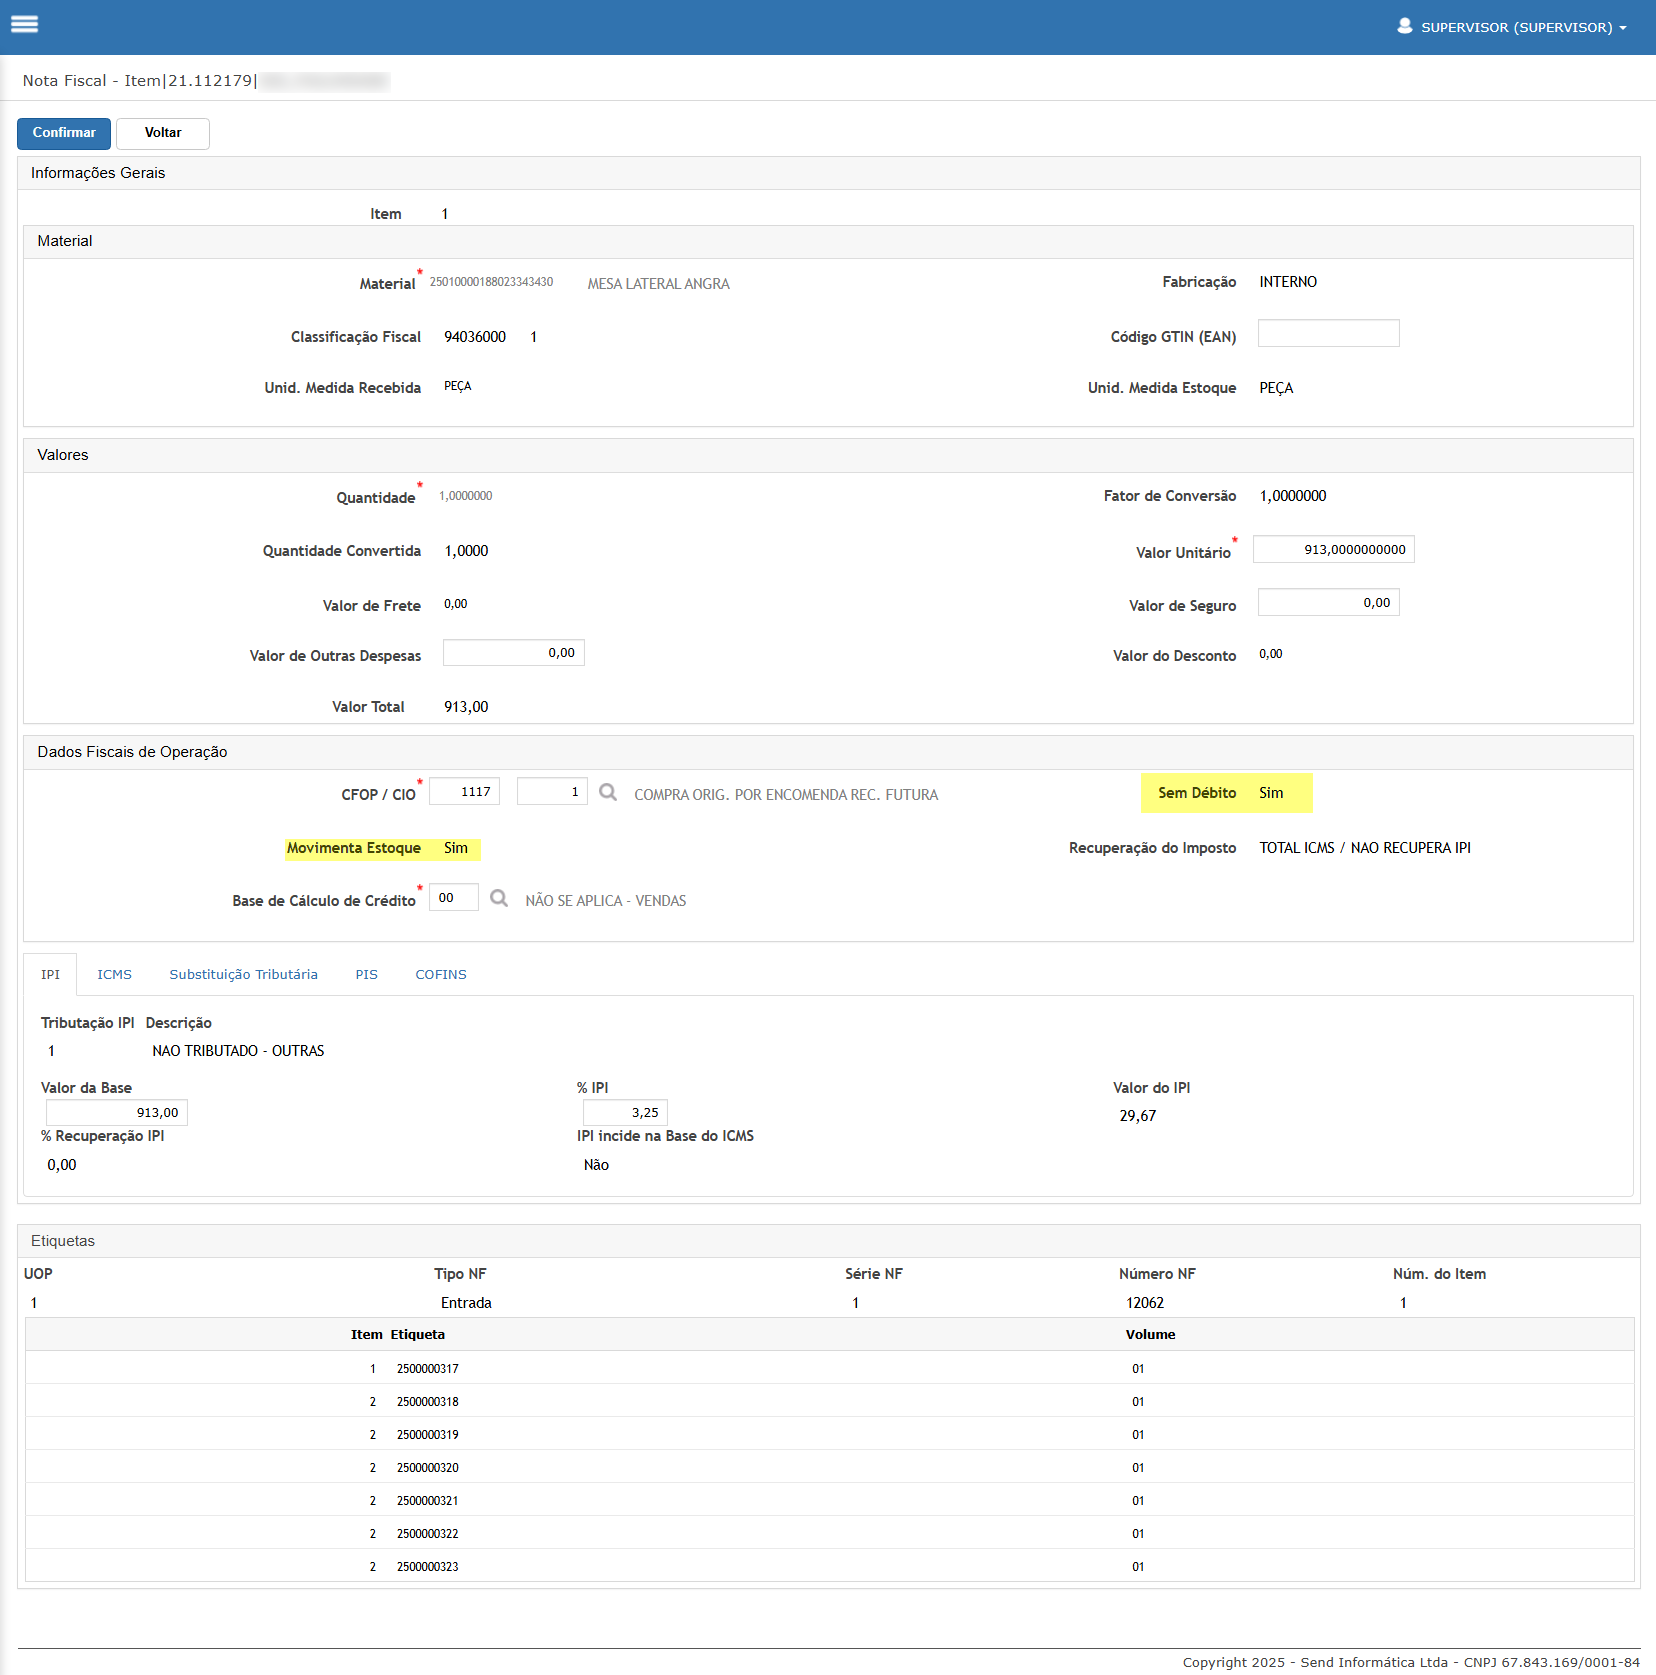Click Sem Débito value Sim
The height and width of the screenshot is (1675, 1656).
coord(1271,793)
